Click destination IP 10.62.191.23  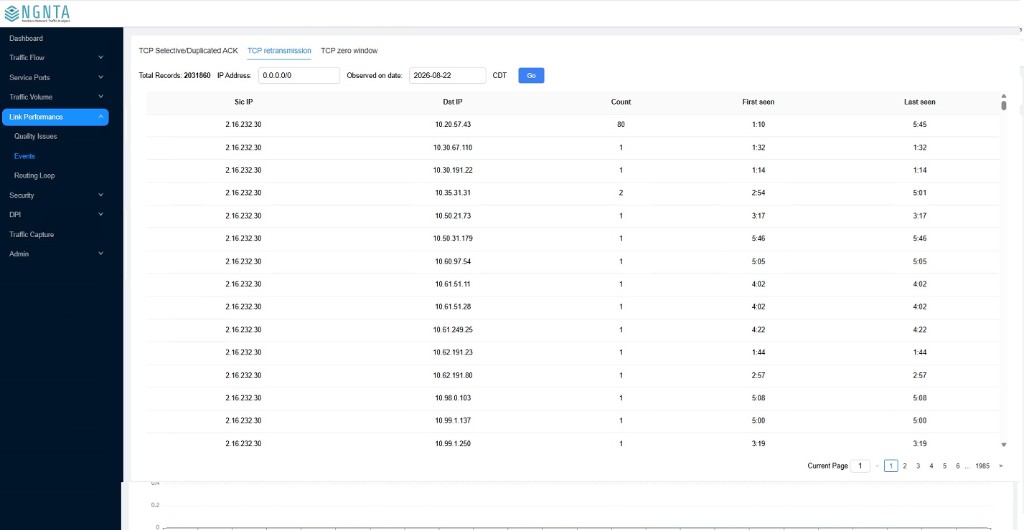[453, 352]
